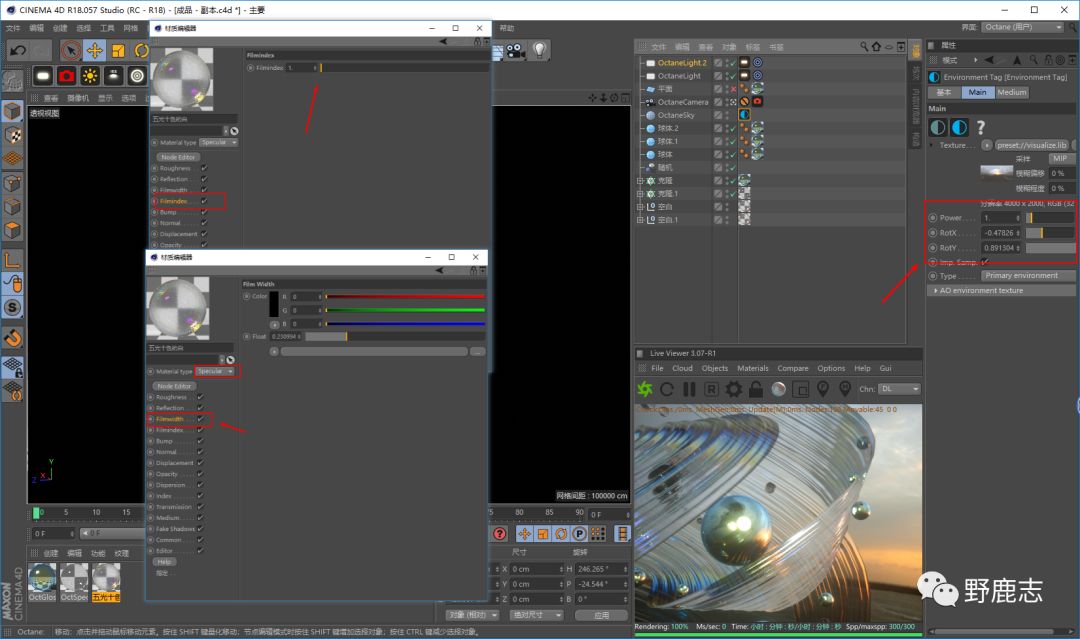Expand AO environment texture section
This screenshot has width=1080, height=639.
980,290
